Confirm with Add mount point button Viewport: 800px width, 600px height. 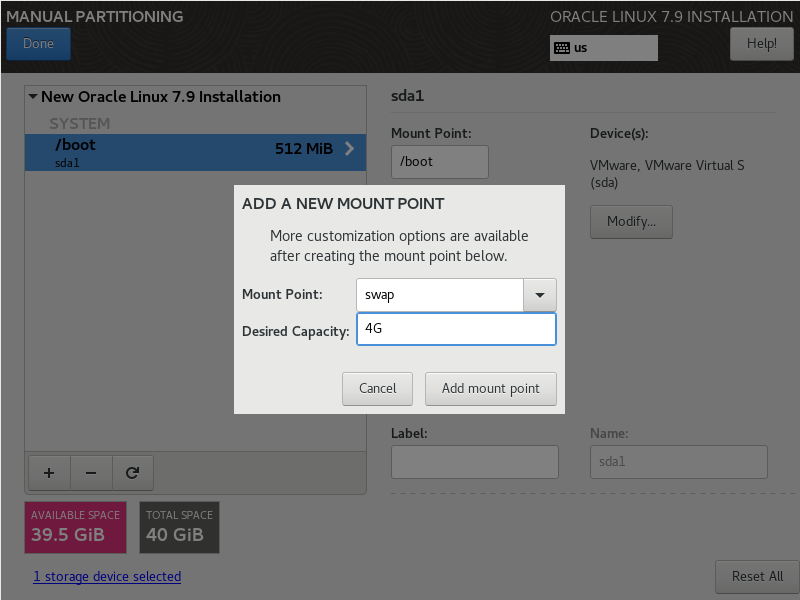(490, 389)
